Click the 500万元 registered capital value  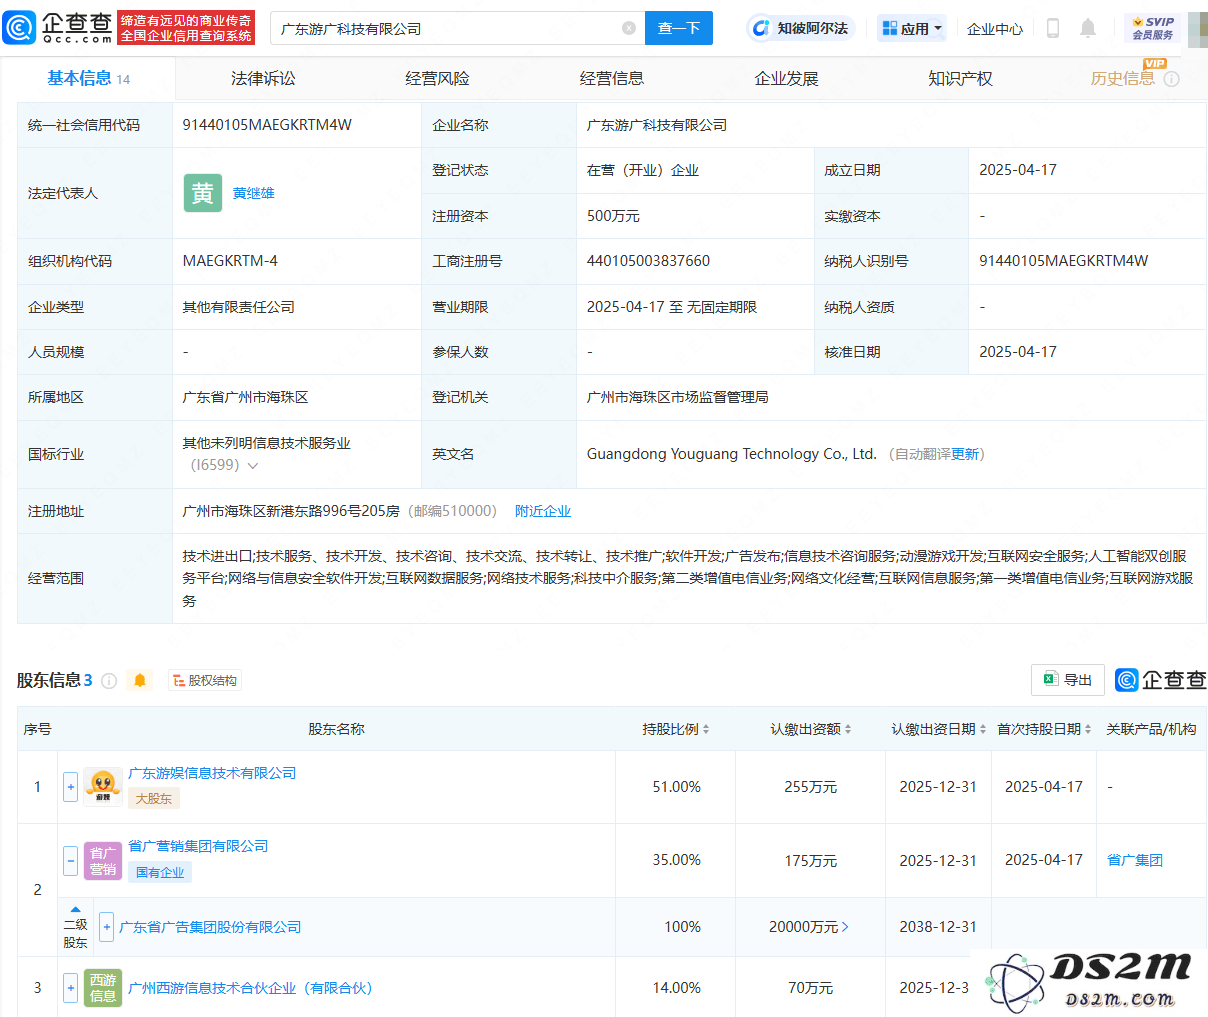pyautogui.click(x=613, y=216)
